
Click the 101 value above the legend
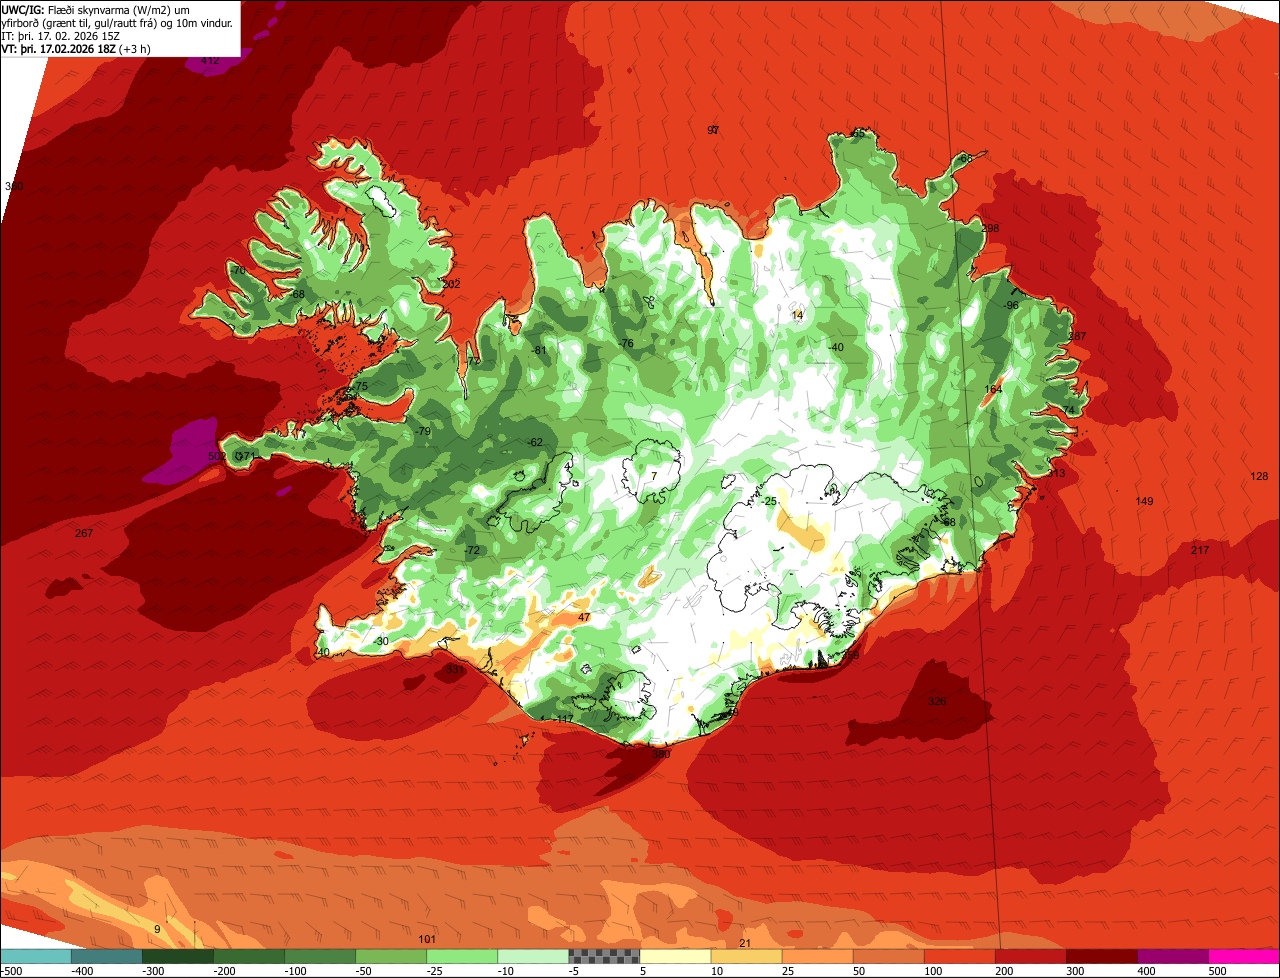[427, 939]
